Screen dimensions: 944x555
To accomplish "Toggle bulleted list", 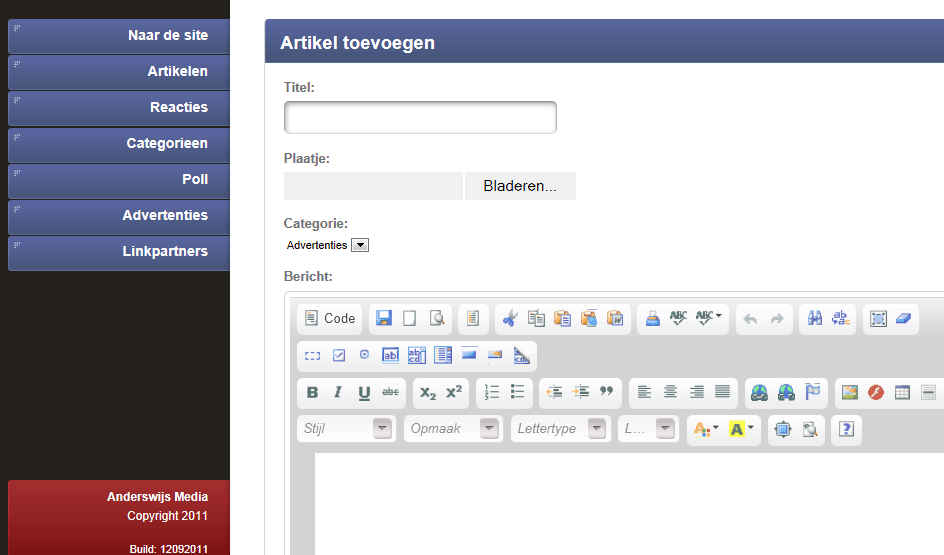I will pos(518,392).
